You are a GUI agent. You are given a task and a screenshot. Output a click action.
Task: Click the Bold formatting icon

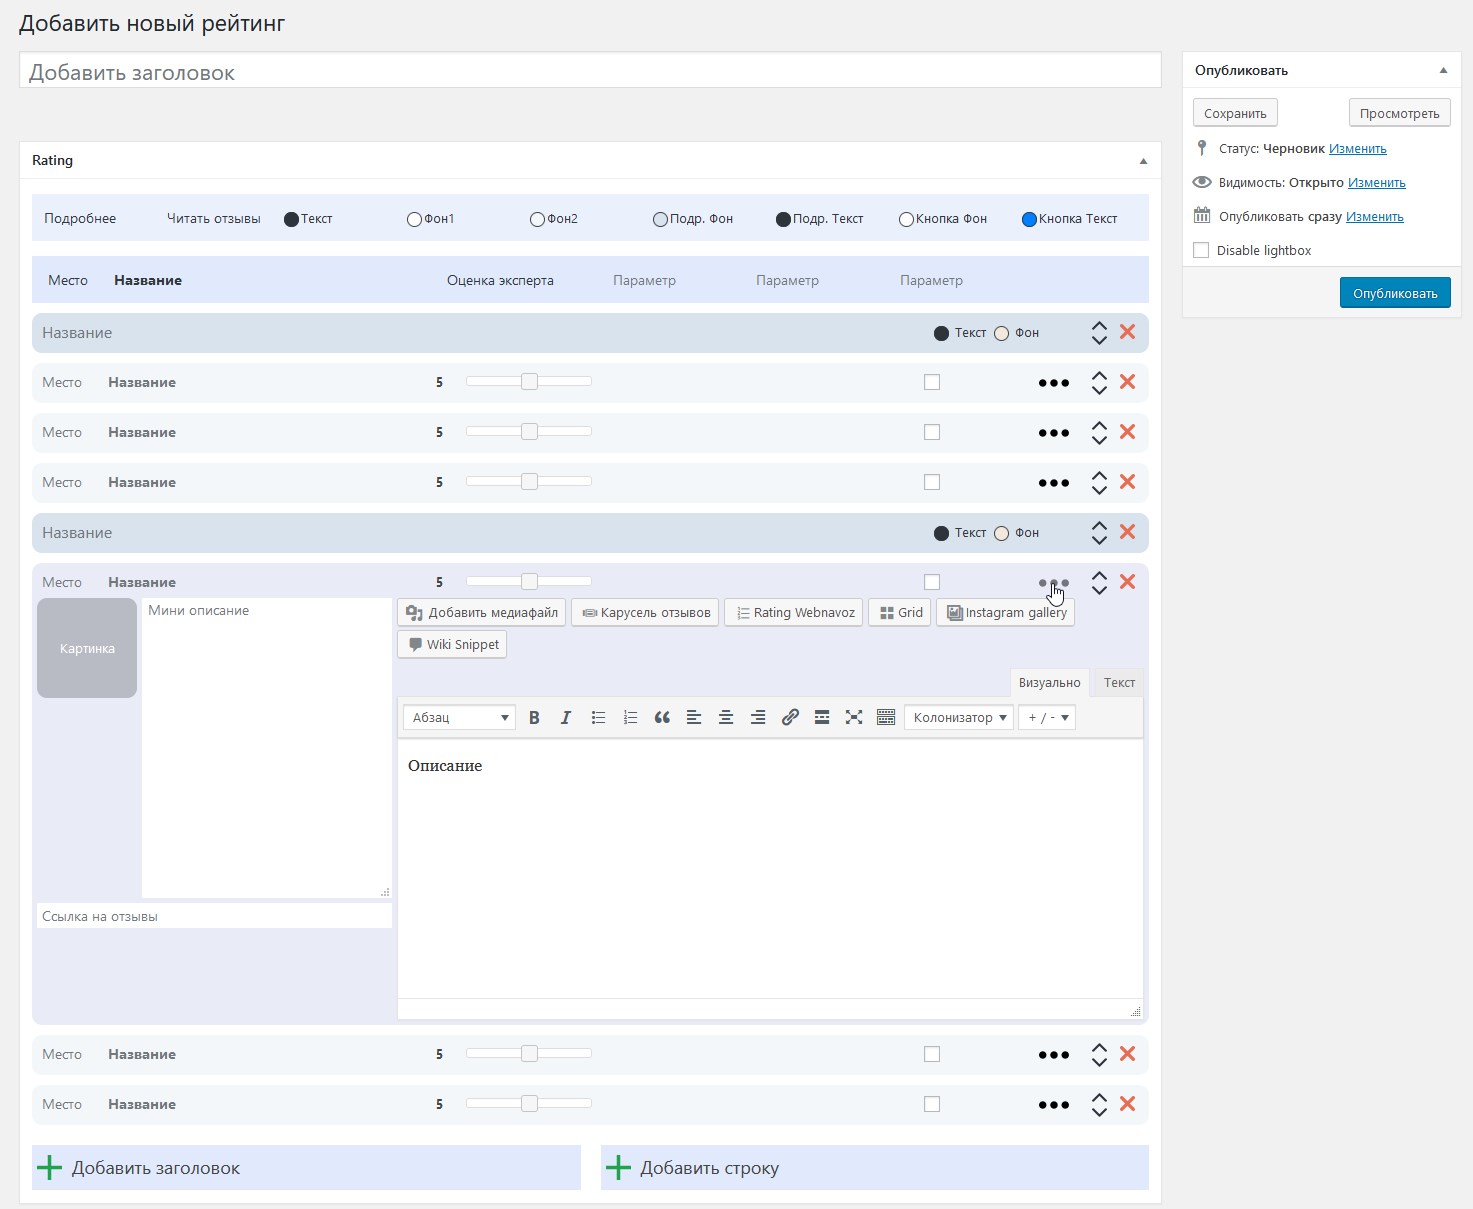pyautogui.click(x=534, y=717)
